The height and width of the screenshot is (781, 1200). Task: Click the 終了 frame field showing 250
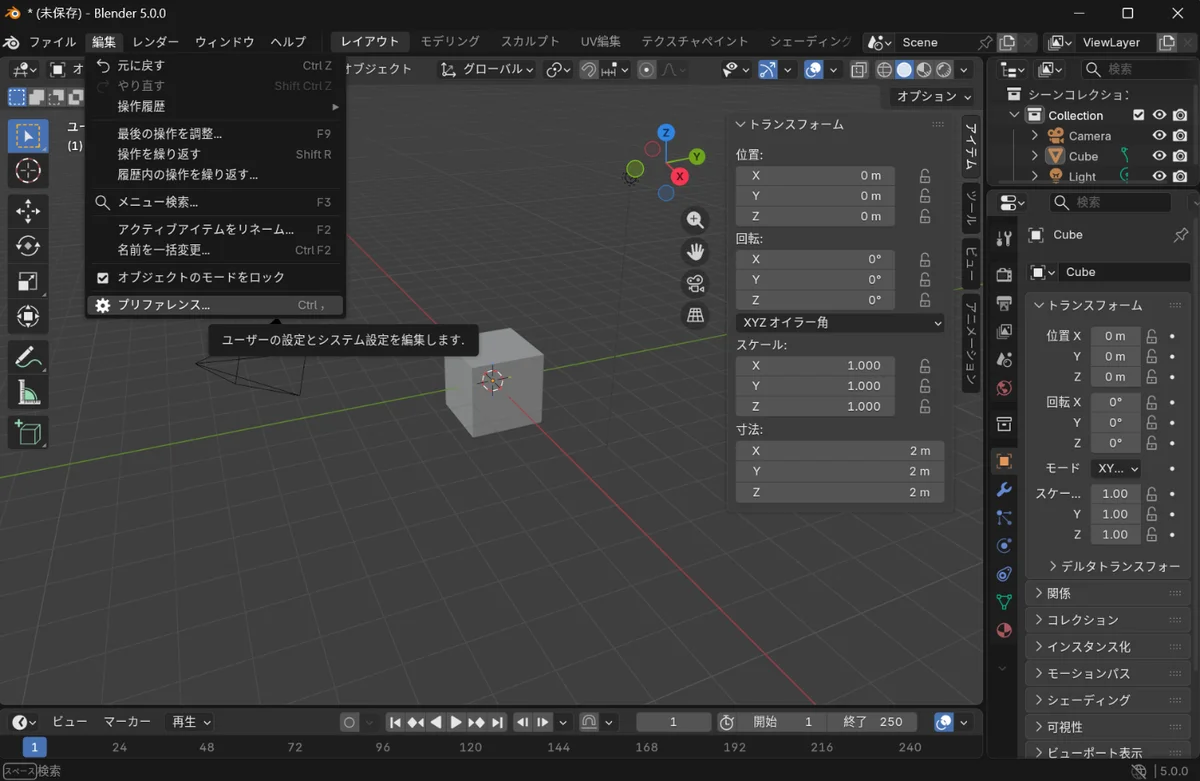coord(873,722)
